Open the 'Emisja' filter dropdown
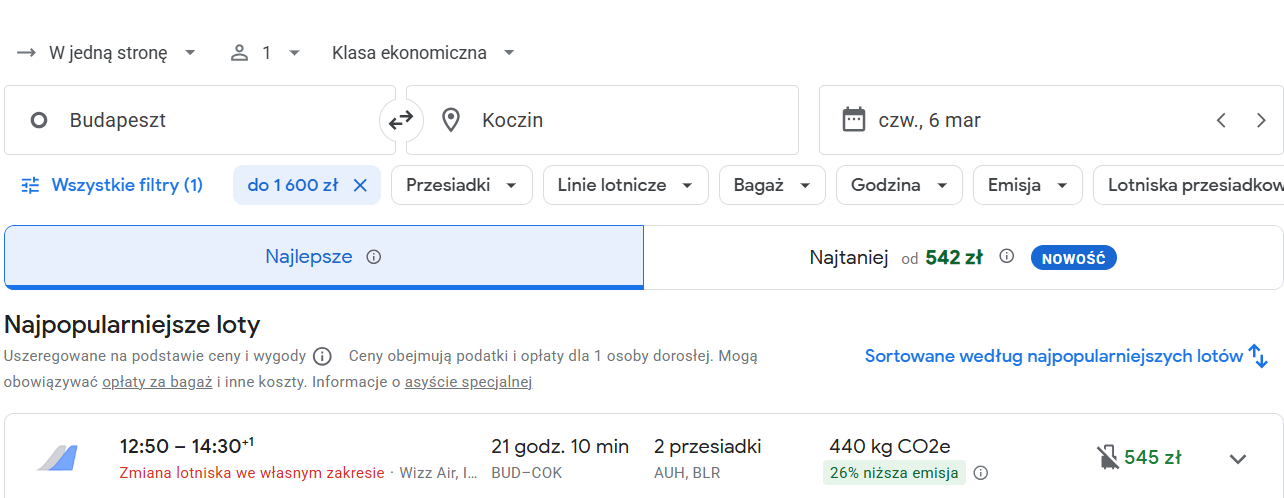This screenshot has width=1284, height=498. coord(1028,185)
